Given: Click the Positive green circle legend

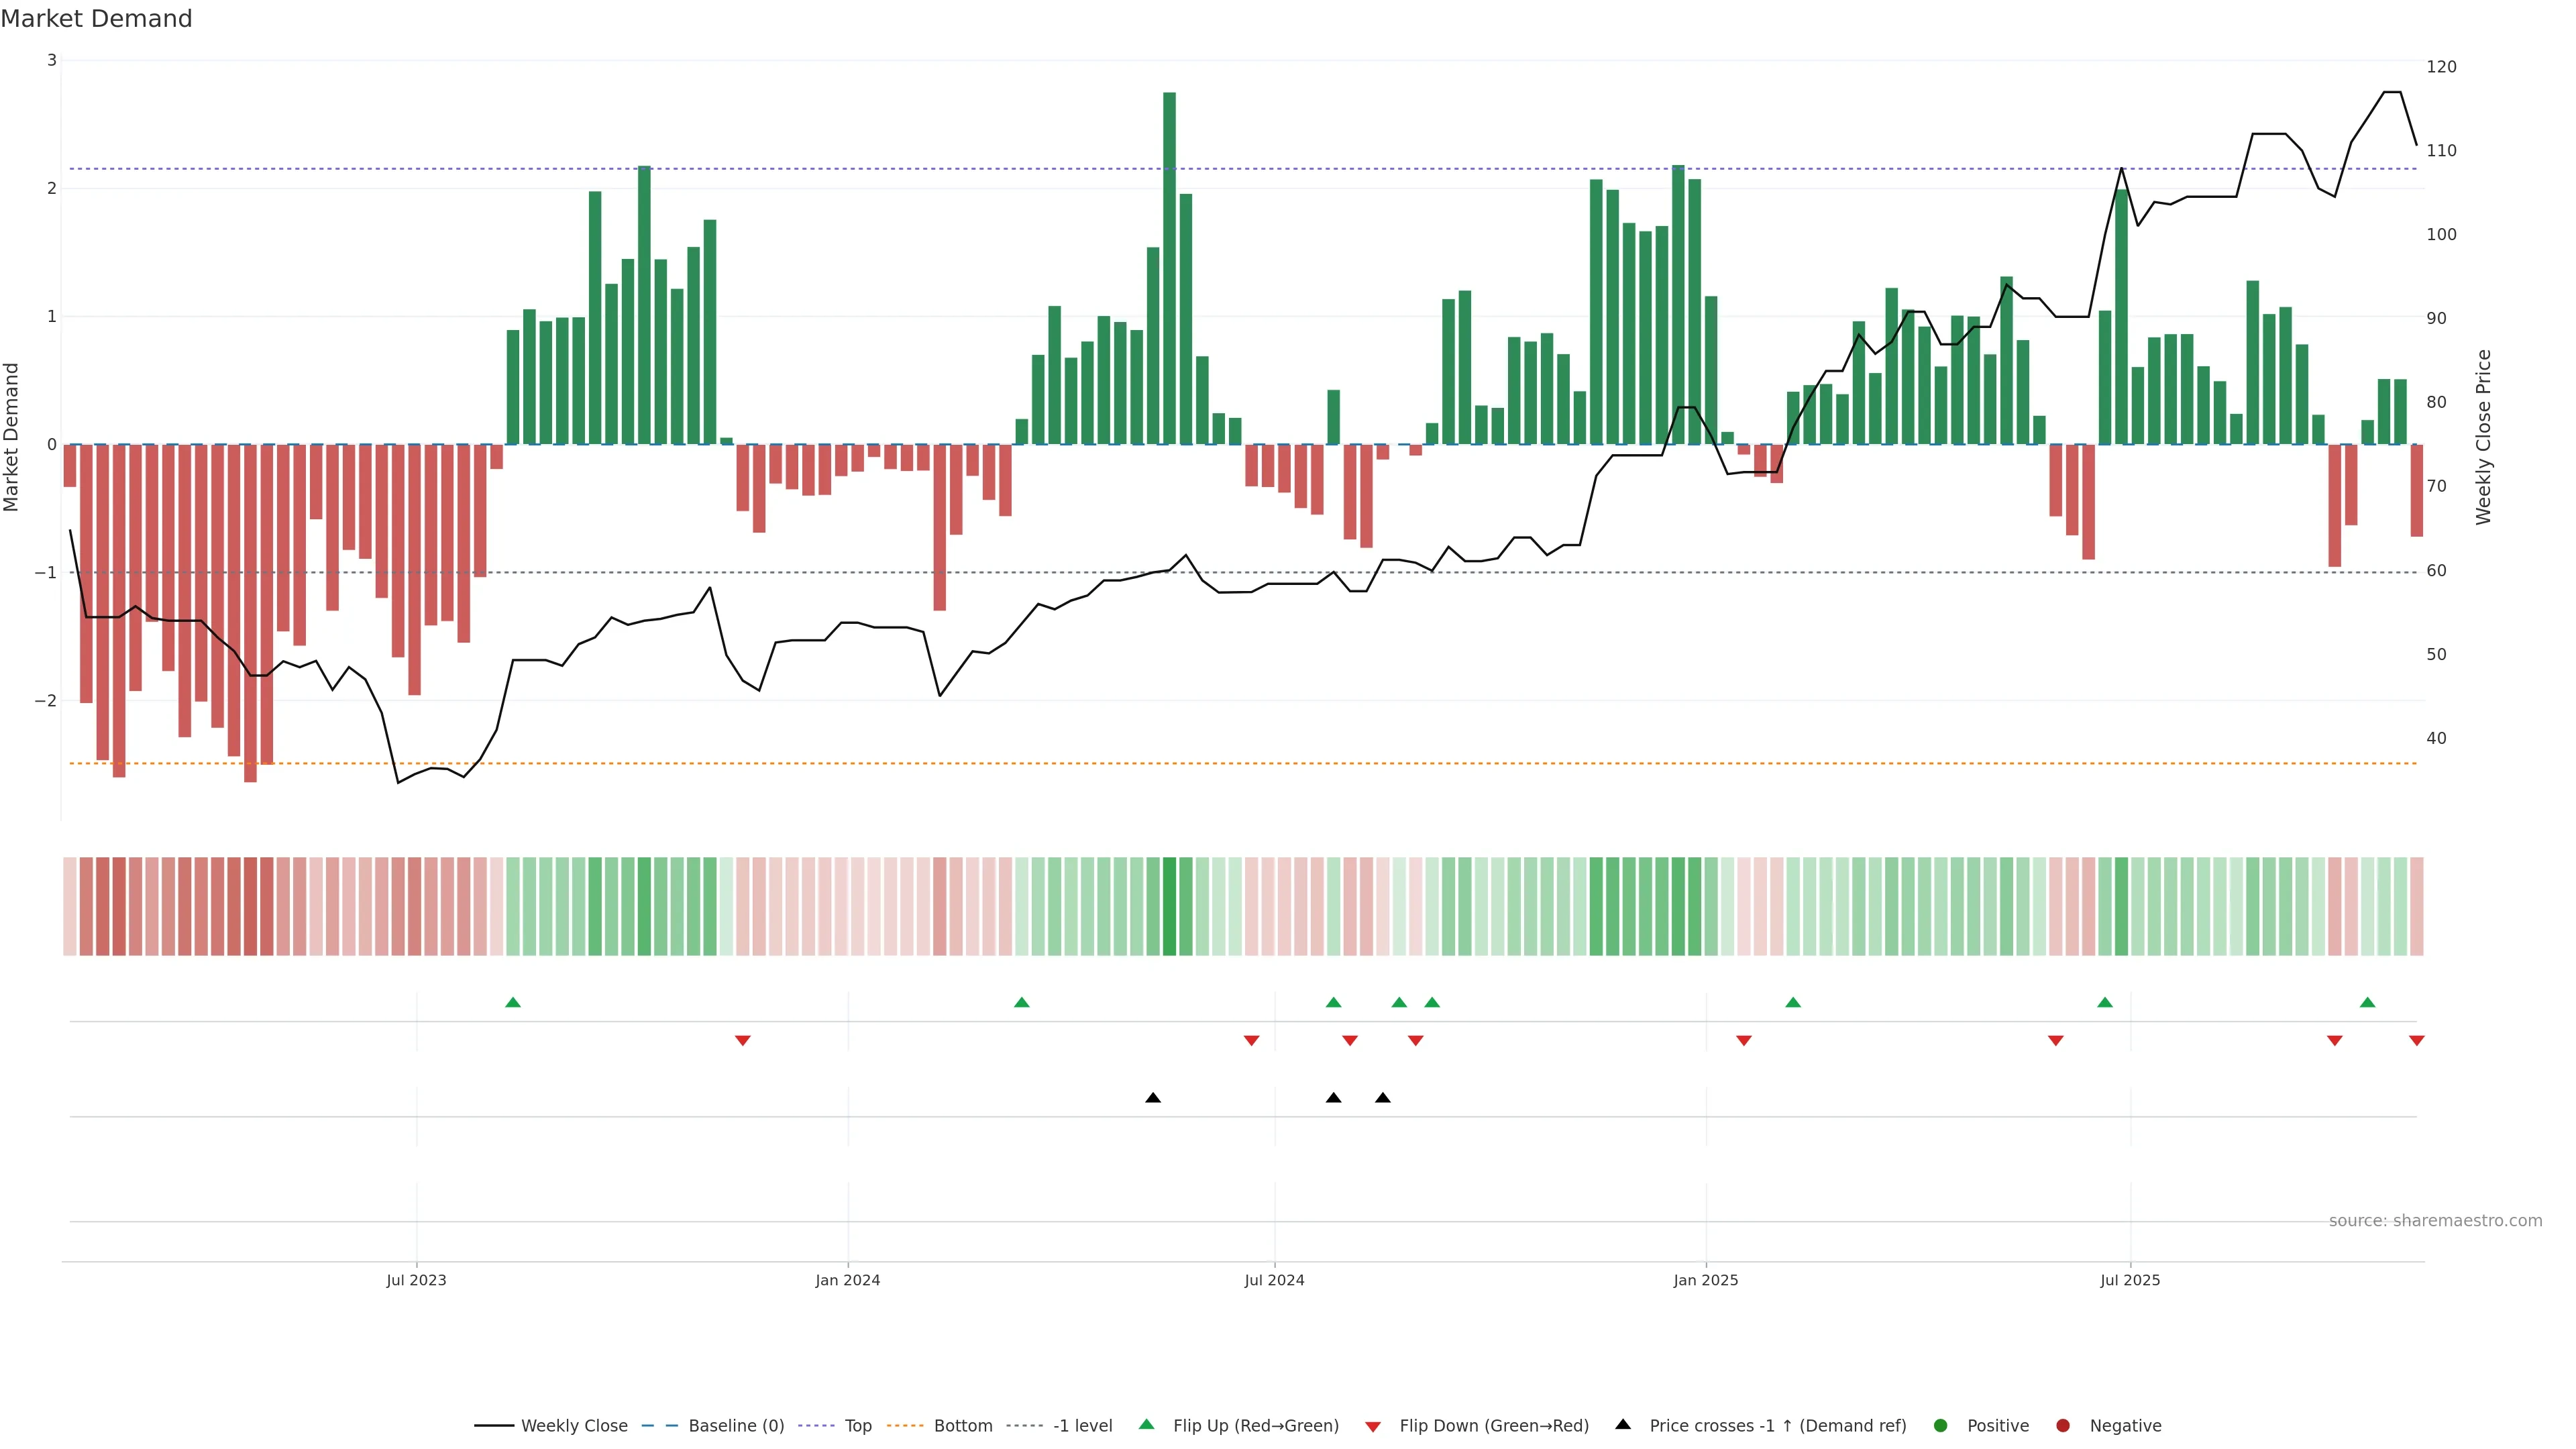Looking at the screenshot, I should pyautogui.click(x=1941, y=1425).
